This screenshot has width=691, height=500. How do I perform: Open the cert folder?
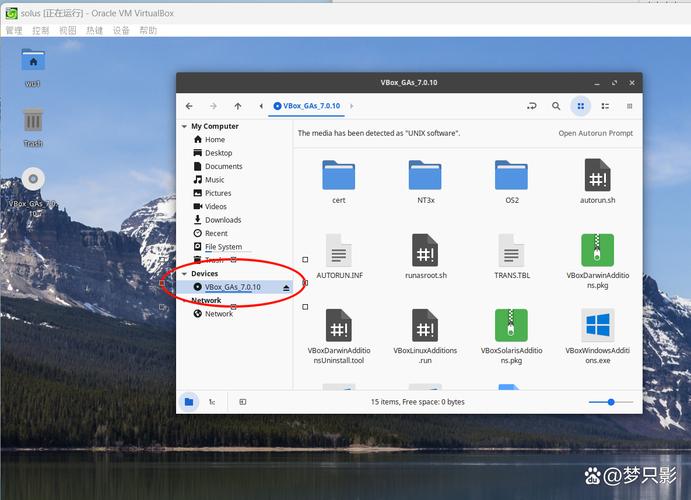pos(338,181)
